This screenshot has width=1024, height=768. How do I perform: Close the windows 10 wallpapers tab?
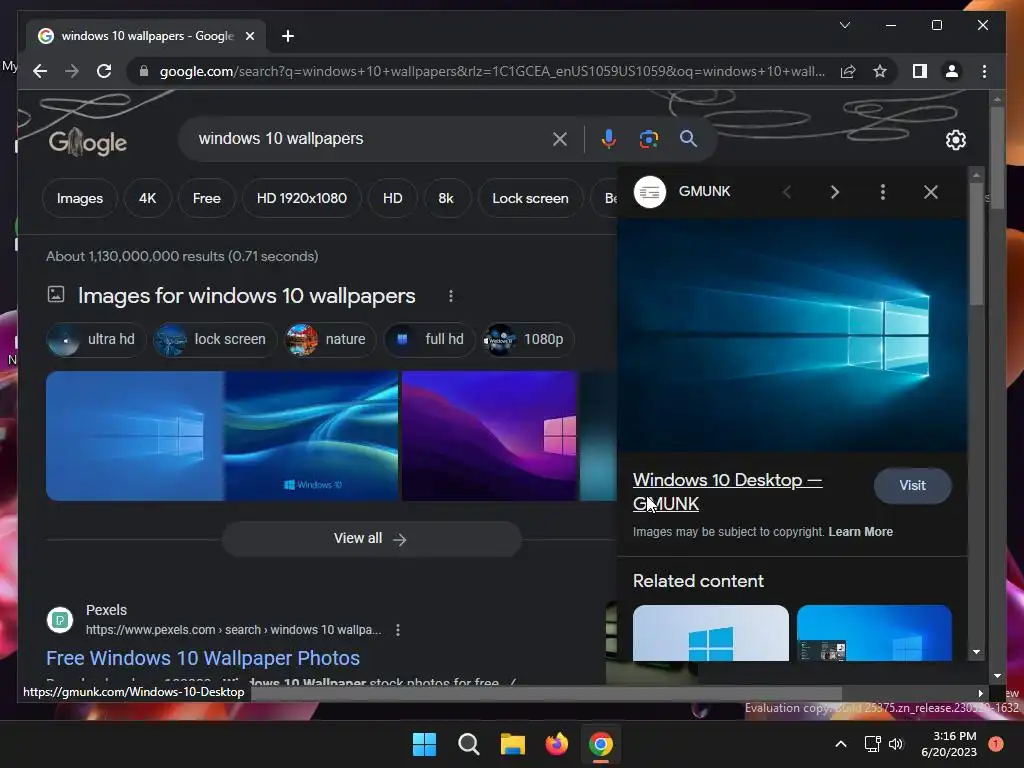[x=249, y=36]
